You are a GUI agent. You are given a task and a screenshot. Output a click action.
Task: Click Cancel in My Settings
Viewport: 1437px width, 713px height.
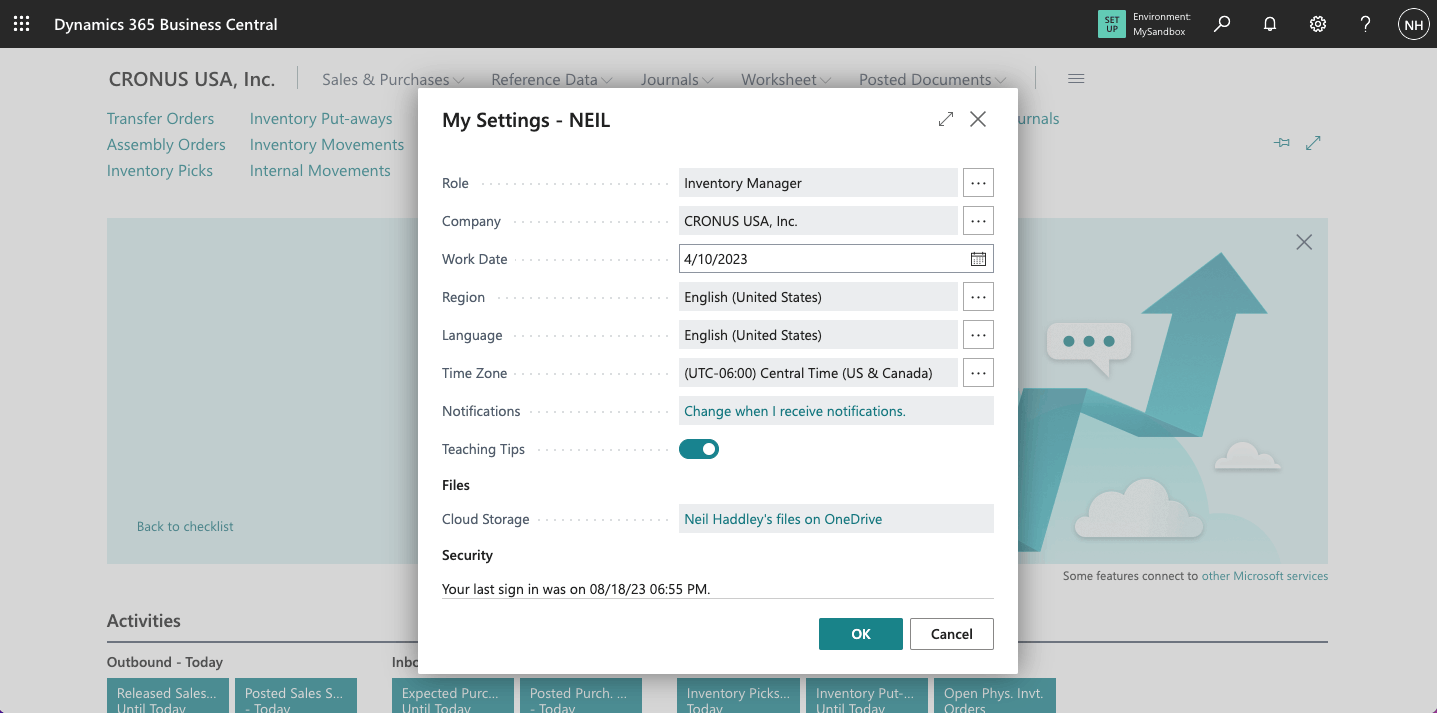[952, 634]
